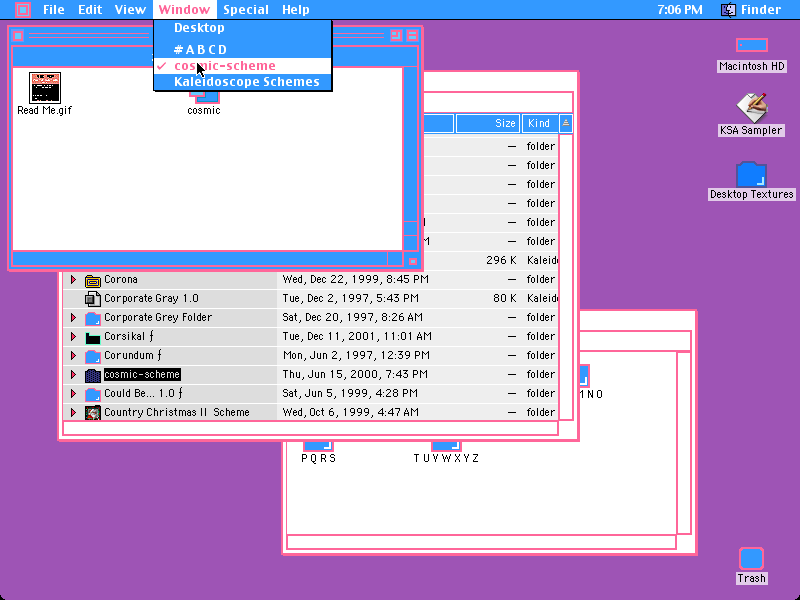800x600 pixels.
Task: Open the Finder application menu
Action: 751,9
